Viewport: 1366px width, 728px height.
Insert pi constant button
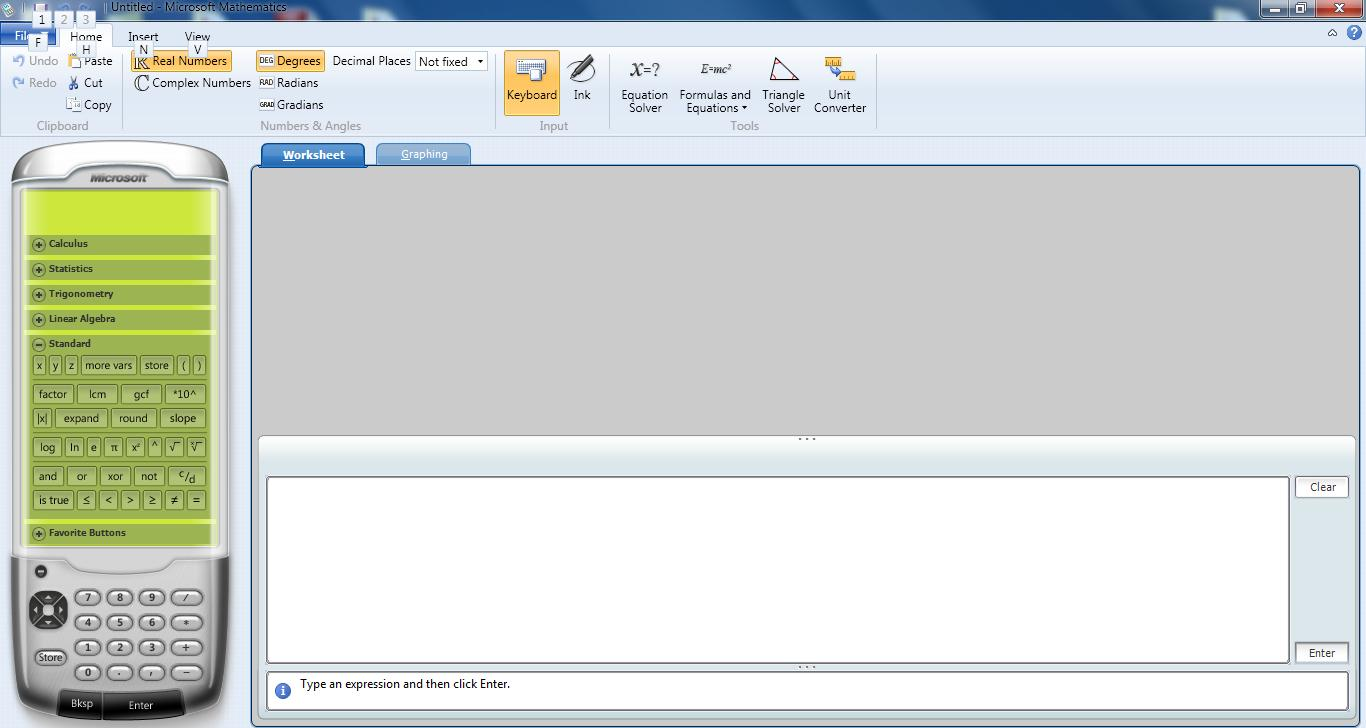(x=114, y=447)
